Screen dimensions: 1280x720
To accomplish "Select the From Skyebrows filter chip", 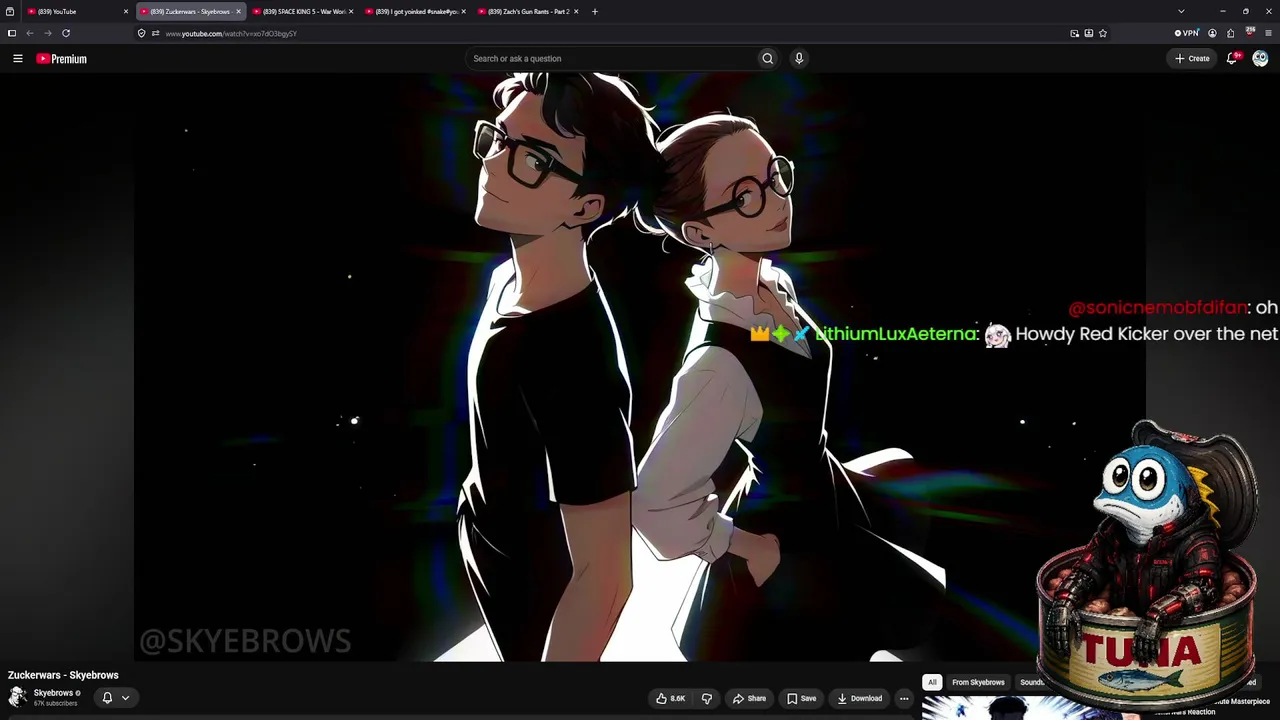I will pyautogui.click(x=978, y=682).
